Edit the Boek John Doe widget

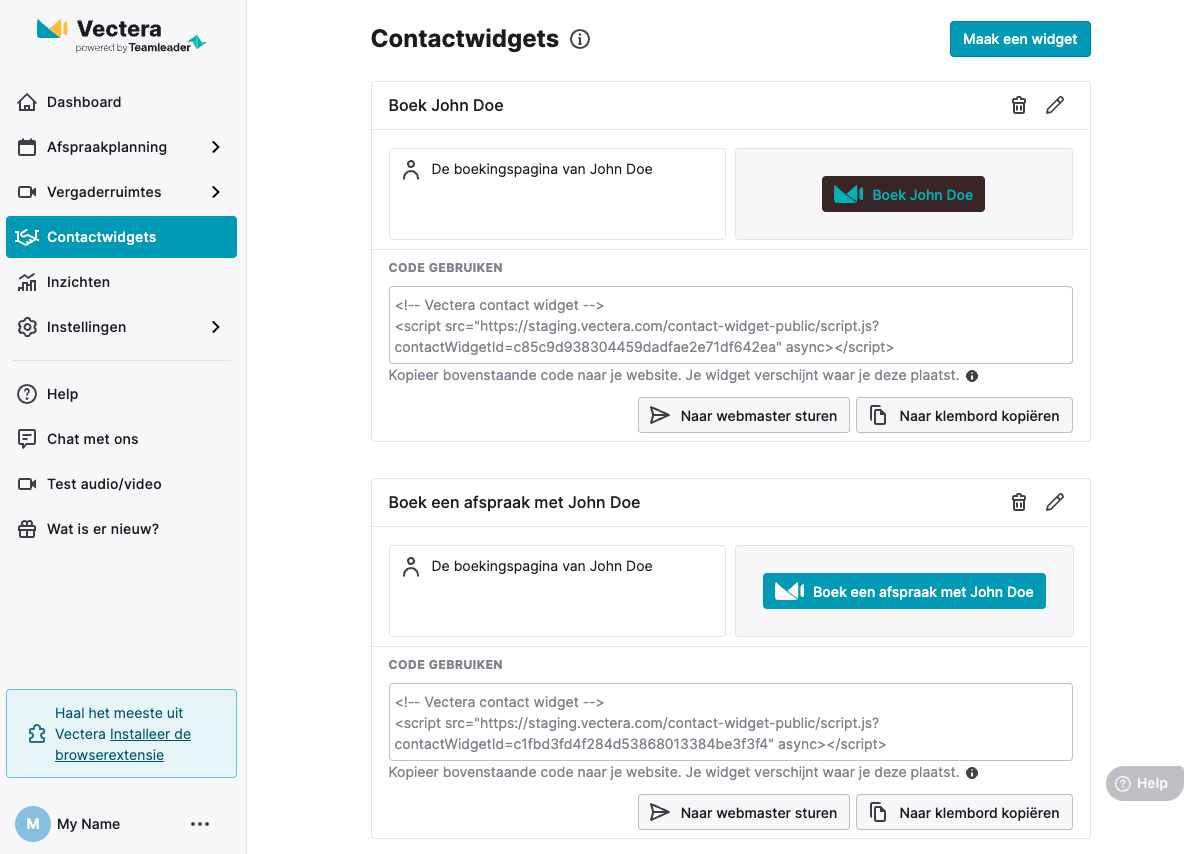pos(1055,106)
